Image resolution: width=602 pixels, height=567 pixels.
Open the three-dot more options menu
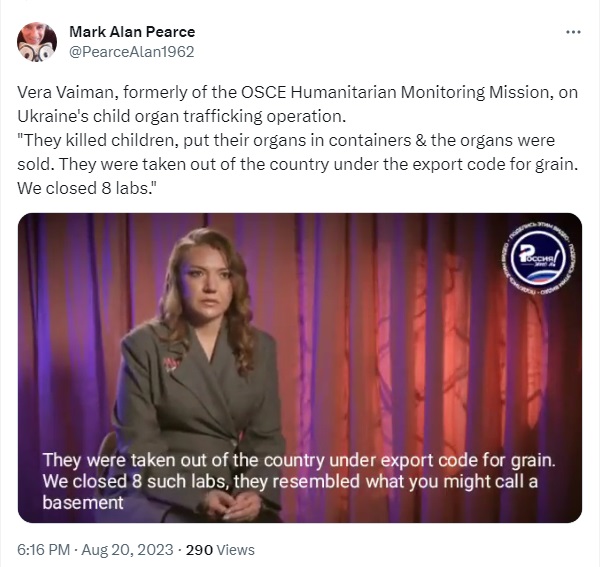pos(573,32)
